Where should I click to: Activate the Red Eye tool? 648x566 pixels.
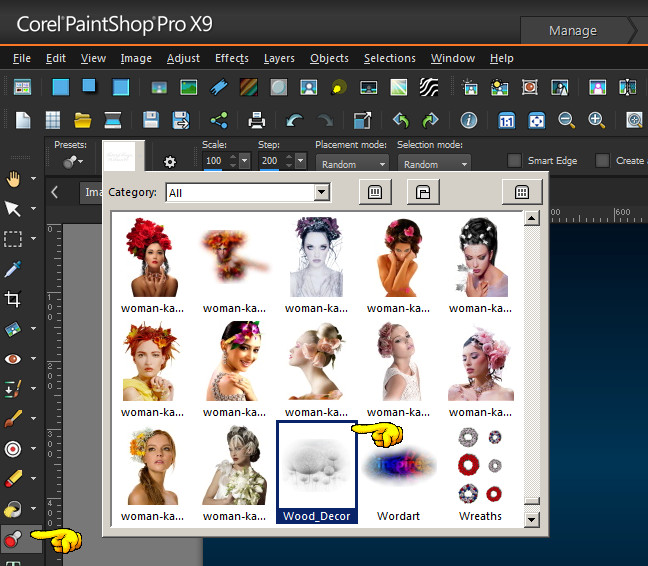pos(13,359)
